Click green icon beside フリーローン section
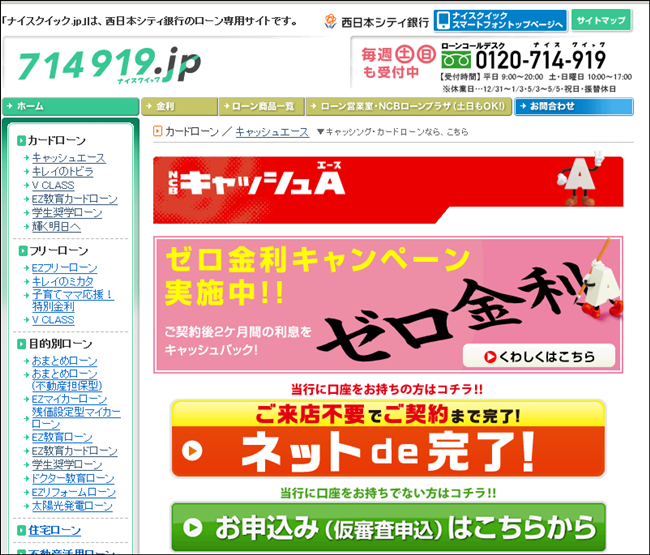Viewport: 650px width, 555px height. pos(23,251)
